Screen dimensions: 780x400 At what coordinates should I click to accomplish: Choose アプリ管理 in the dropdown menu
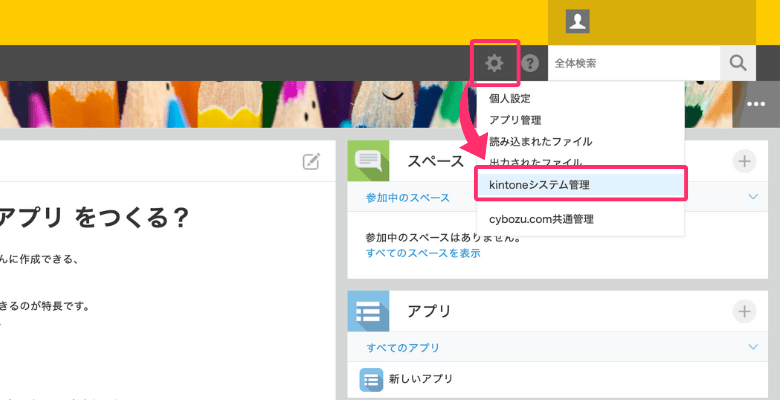click(x=515, y=120)
